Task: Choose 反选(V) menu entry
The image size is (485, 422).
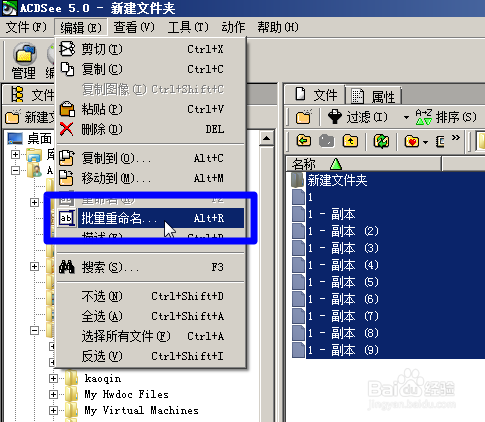Action: pos(151,356)
